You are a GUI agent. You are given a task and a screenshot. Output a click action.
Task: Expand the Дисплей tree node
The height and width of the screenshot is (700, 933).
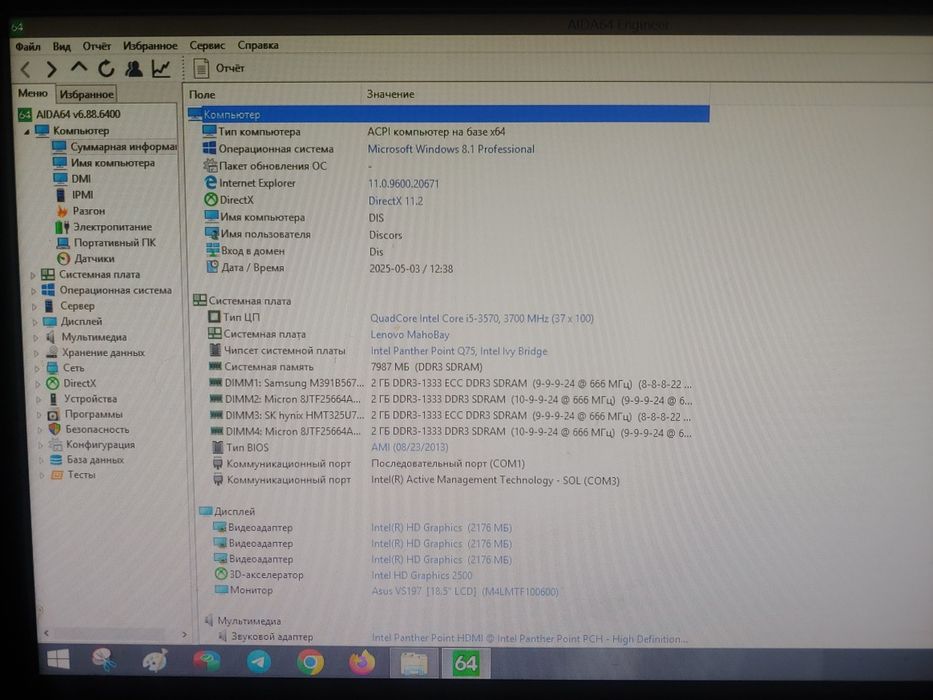[35, 322]
